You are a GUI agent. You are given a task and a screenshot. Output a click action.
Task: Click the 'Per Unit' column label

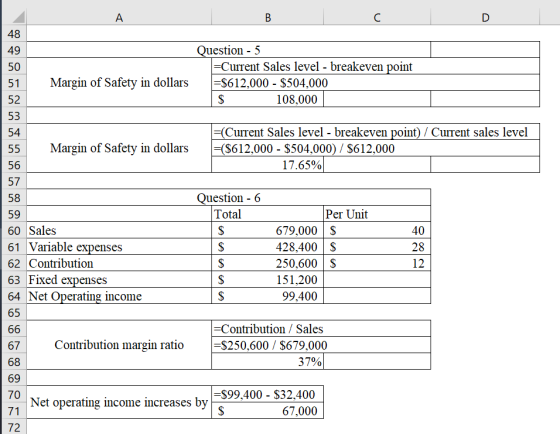point(377,214)
